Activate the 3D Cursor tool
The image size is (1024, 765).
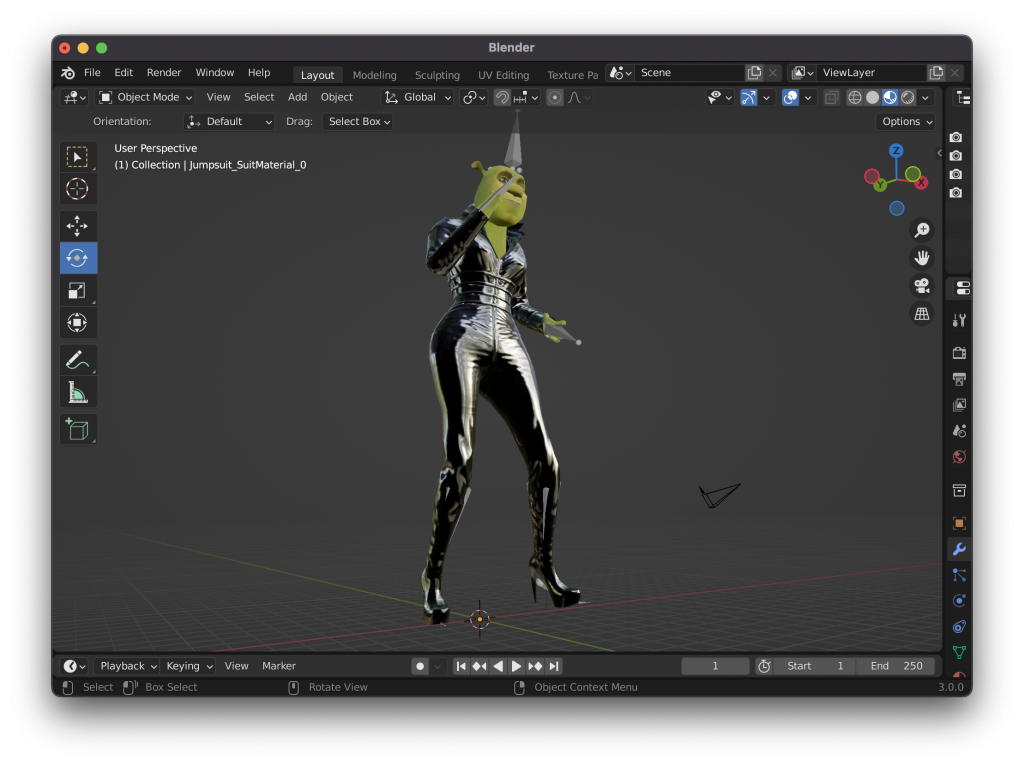(x=77, y=189)
